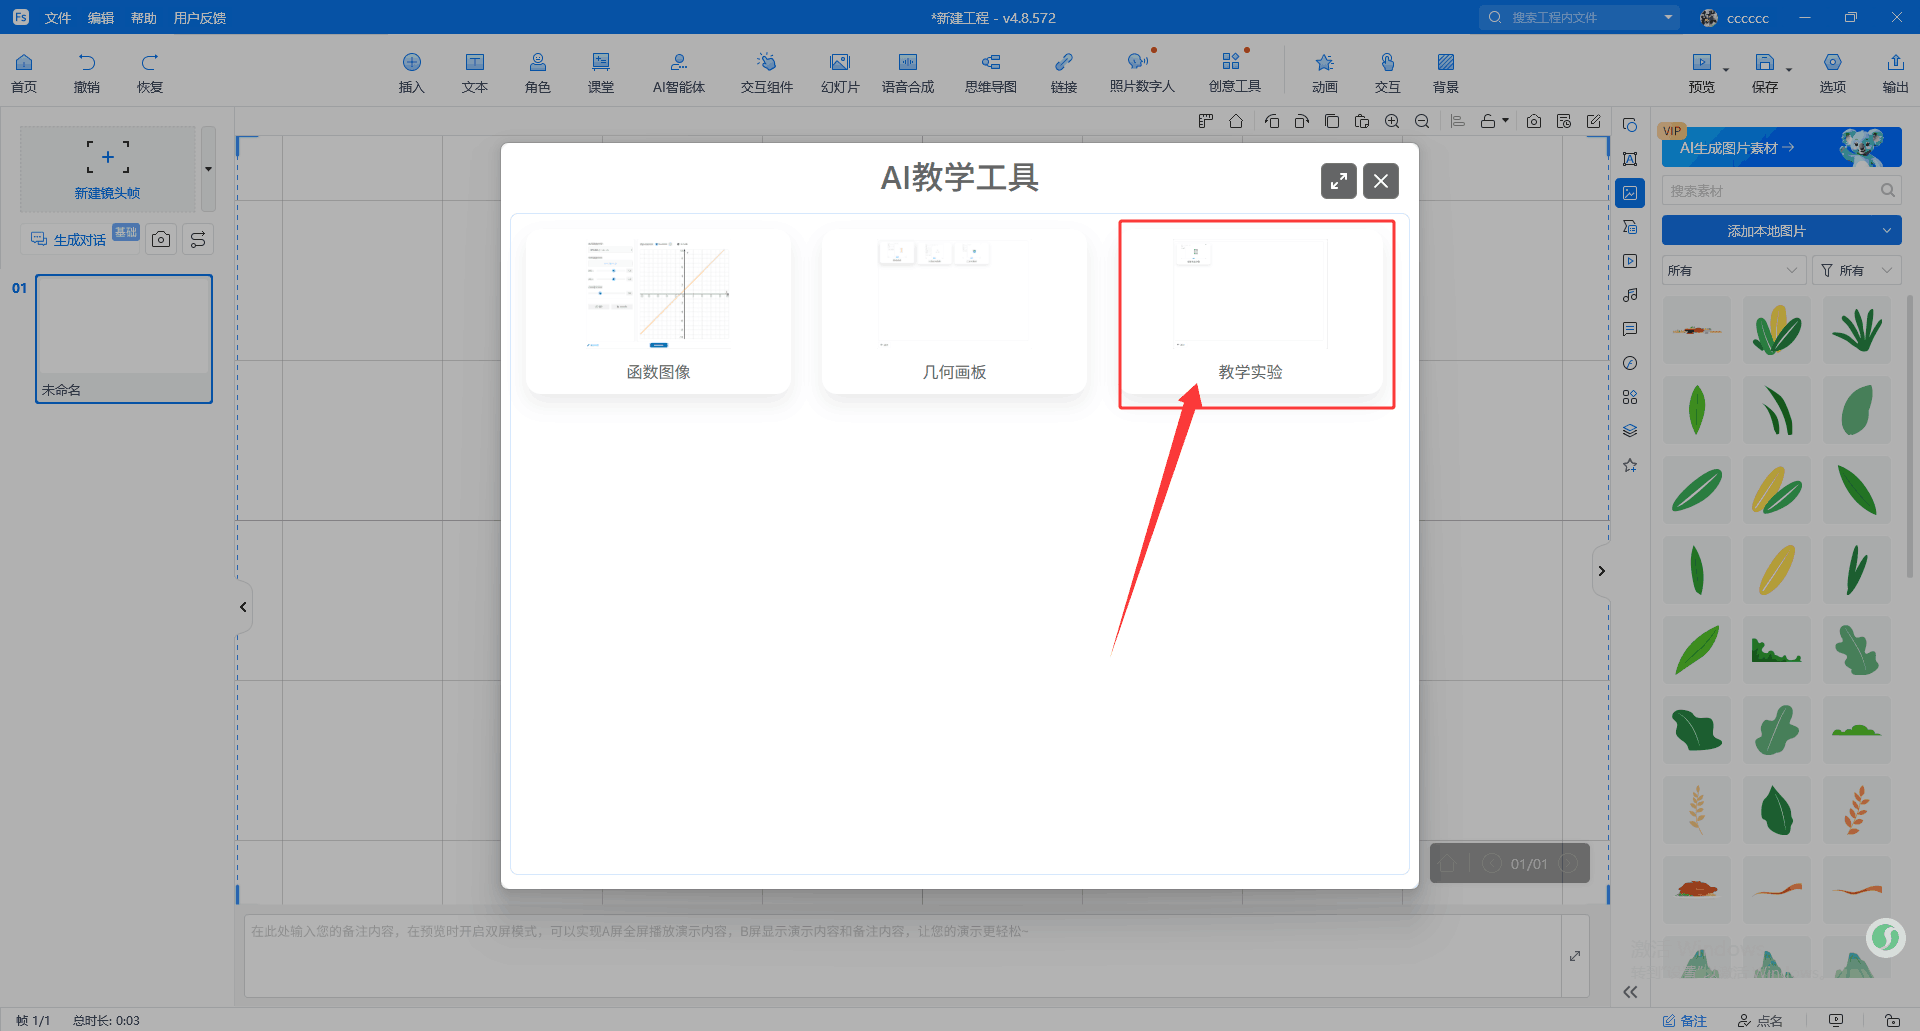Click the AI智能体 toolbar icon
The image size is (1920, 1031).
679,72
